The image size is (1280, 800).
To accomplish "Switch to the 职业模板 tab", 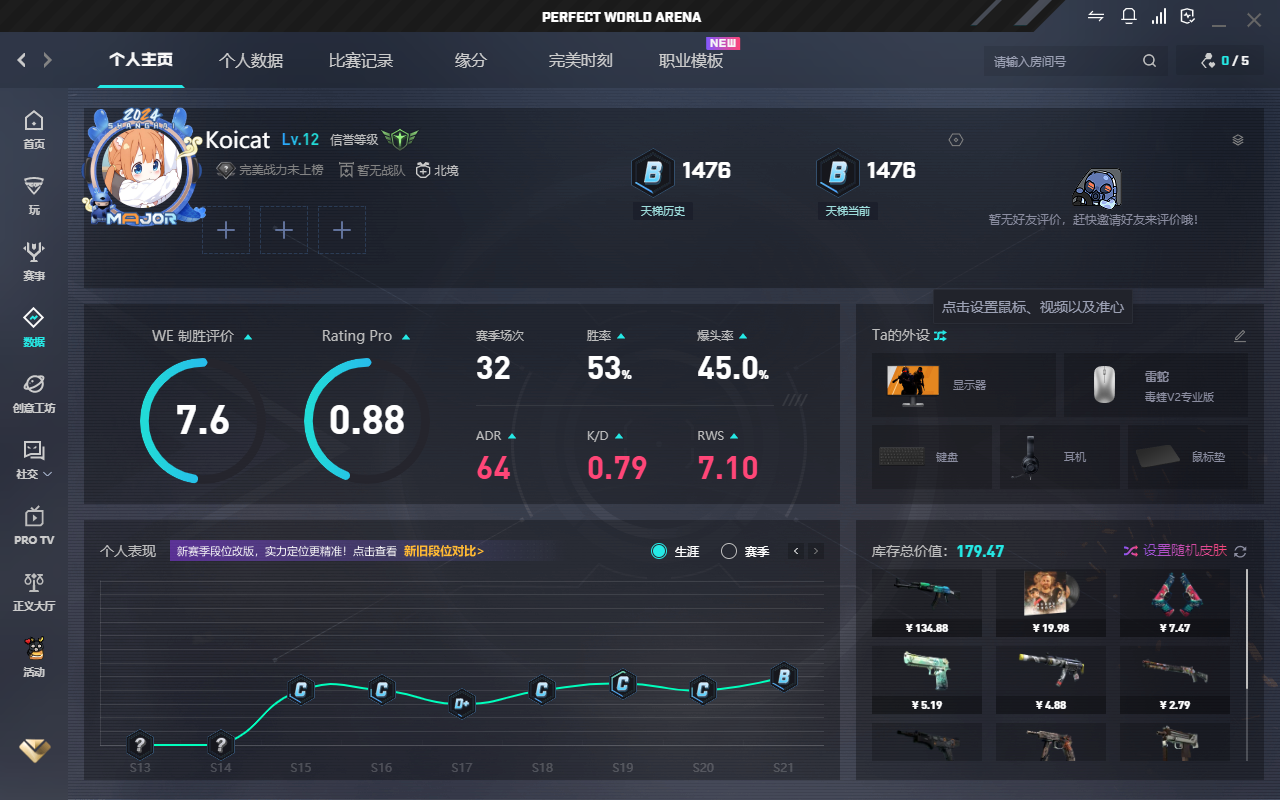I will [691, 61].
